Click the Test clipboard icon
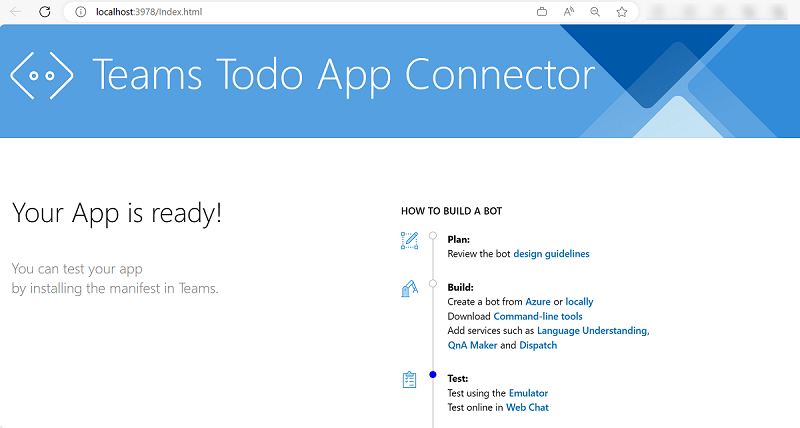Image resolution: width=800 pixels, height=428 pixels. pyautogui.click(x=409, y=380)
